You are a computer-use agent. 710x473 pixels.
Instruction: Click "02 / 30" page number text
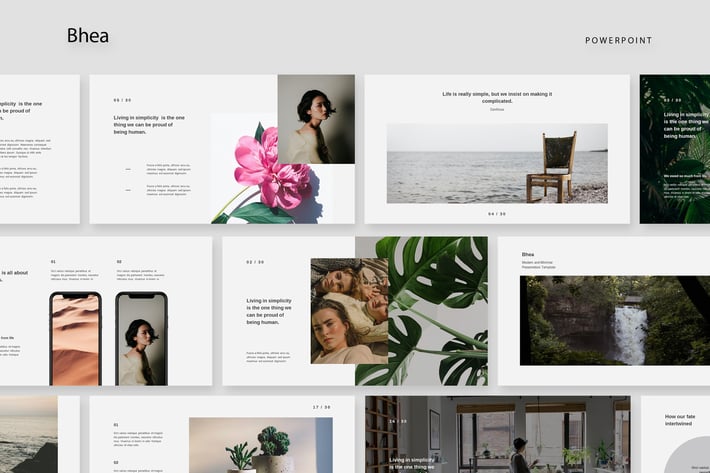point(255,262)
